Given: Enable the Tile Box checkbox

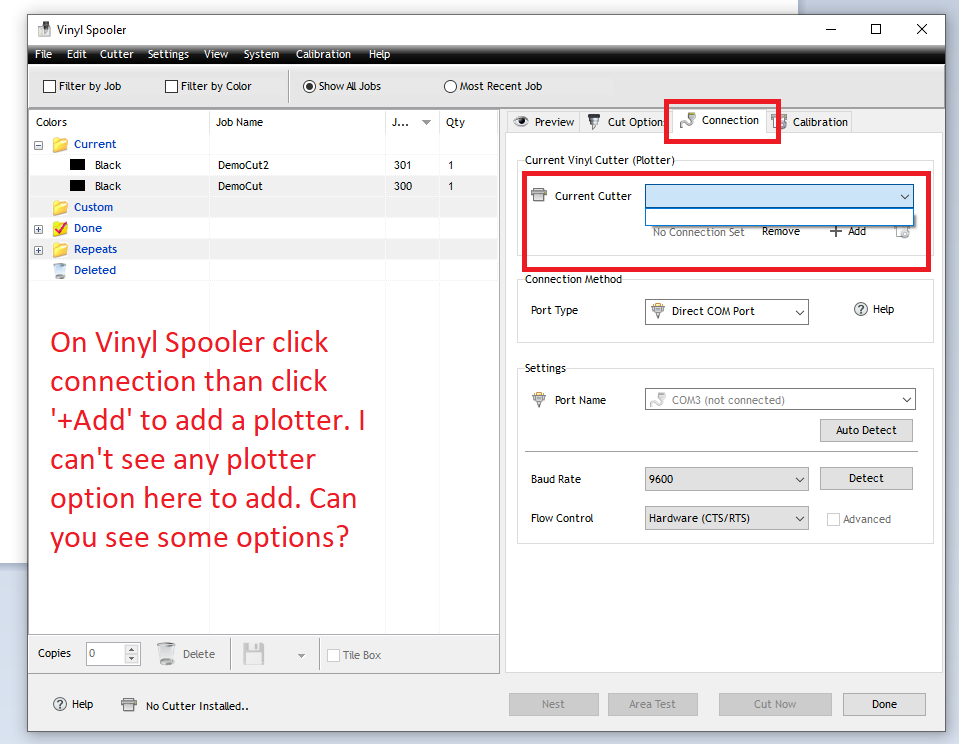Looking at the screenshot, I should point(333,655).
